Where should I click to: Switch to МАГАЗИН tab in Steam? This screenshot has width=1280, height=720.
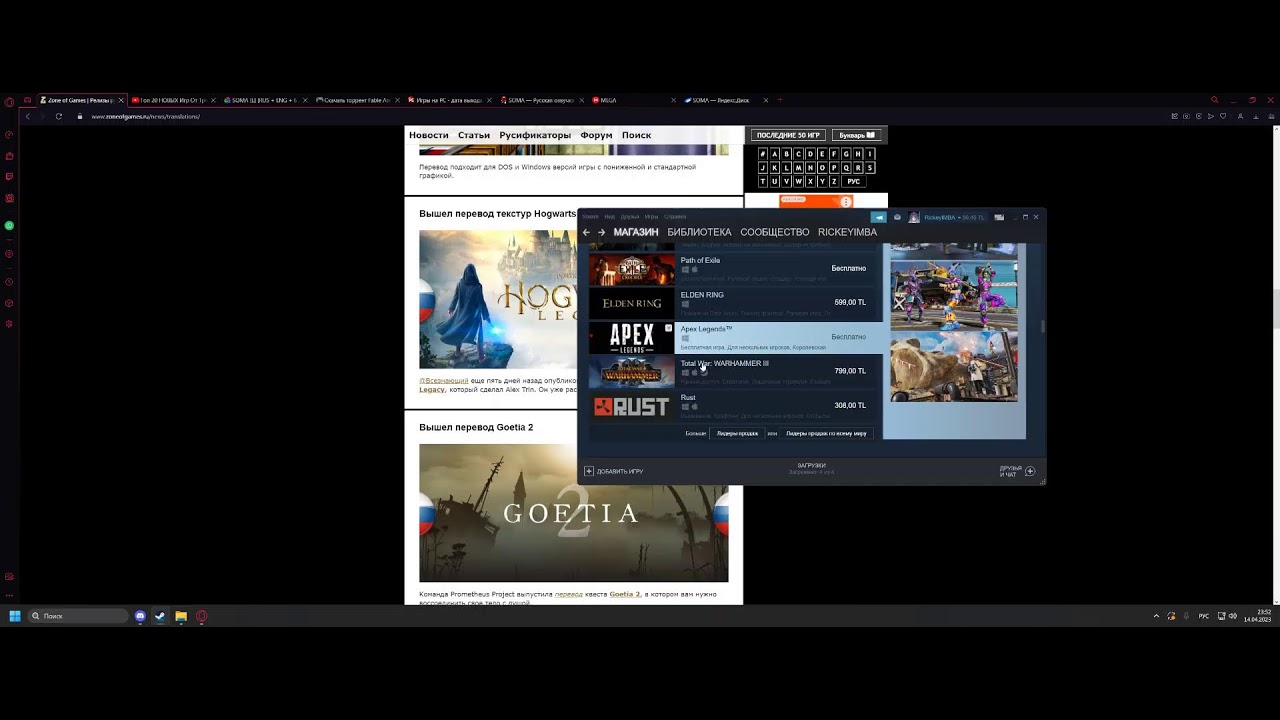point(636,232)
